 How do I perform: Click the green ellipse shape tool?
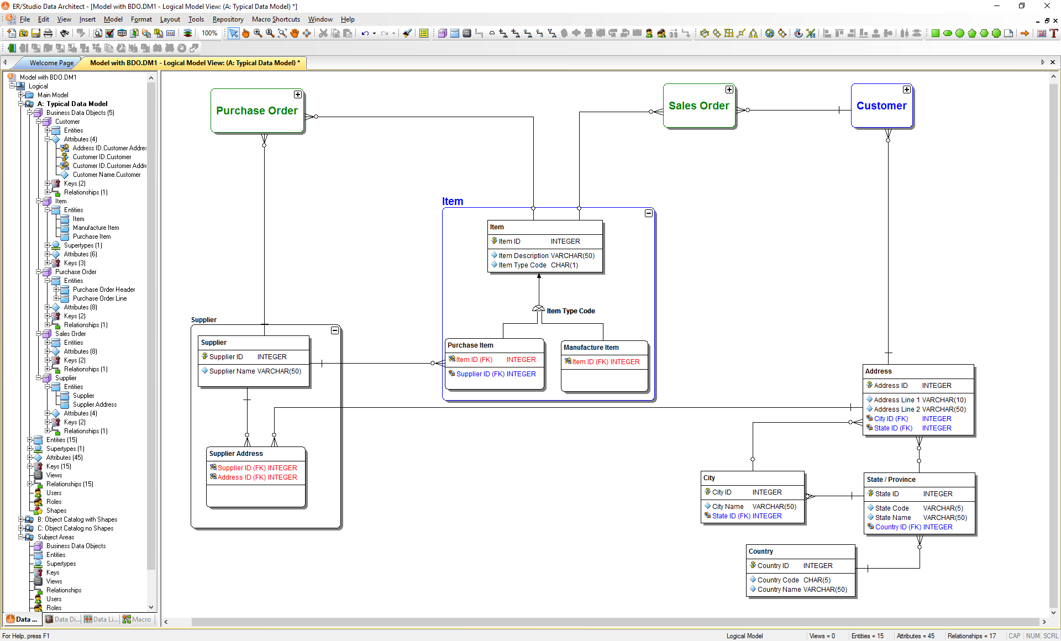coord(947,33)
